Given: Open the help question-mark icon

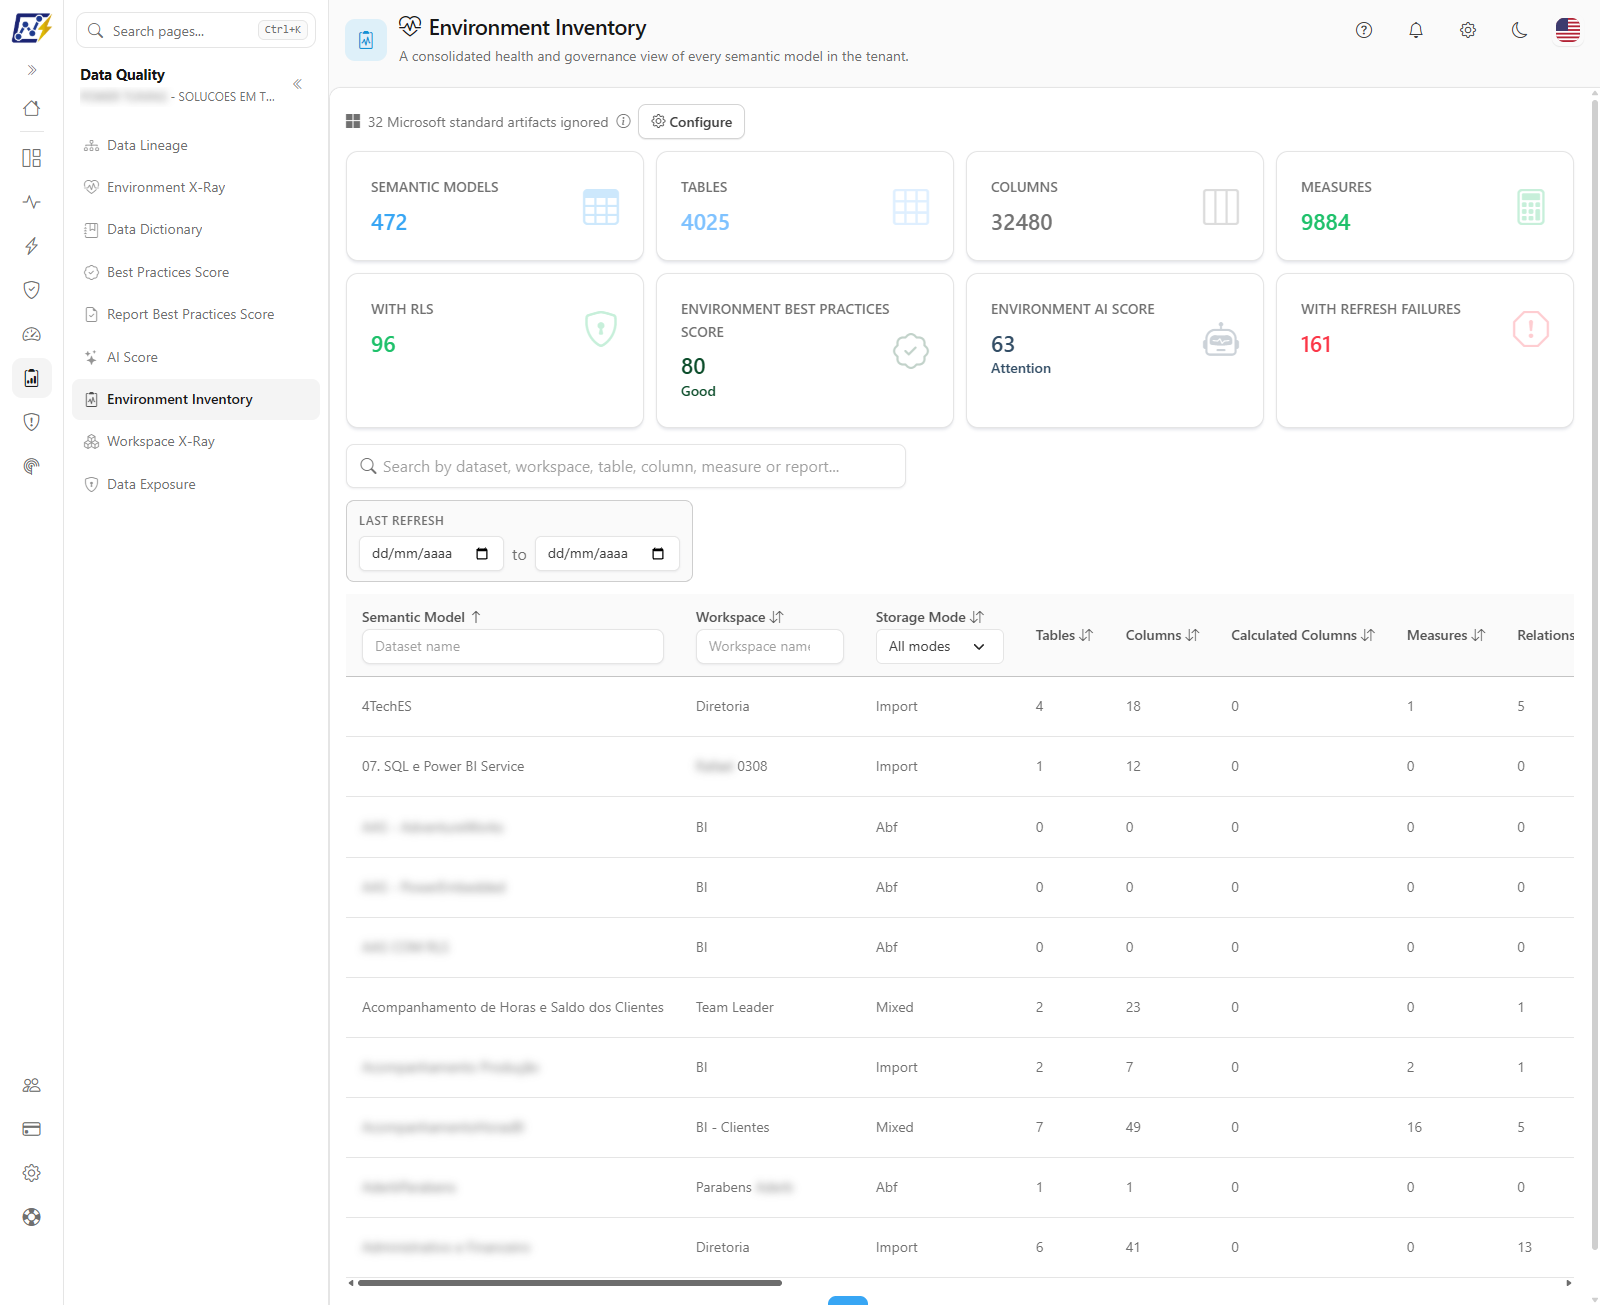Looking at the screenshot, I should pyautogui.click(x=1364, y=30).
